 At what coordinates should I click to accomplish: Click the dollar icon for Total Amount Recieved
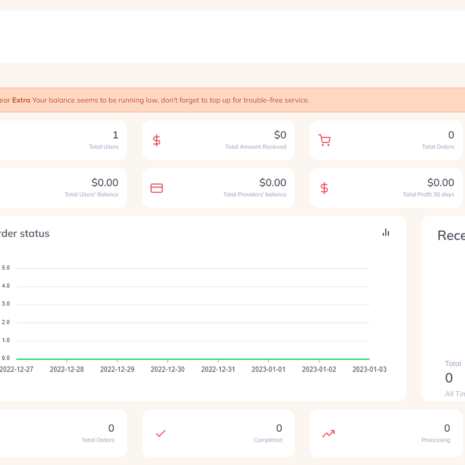pyautogui.click(x=157, y=140)
